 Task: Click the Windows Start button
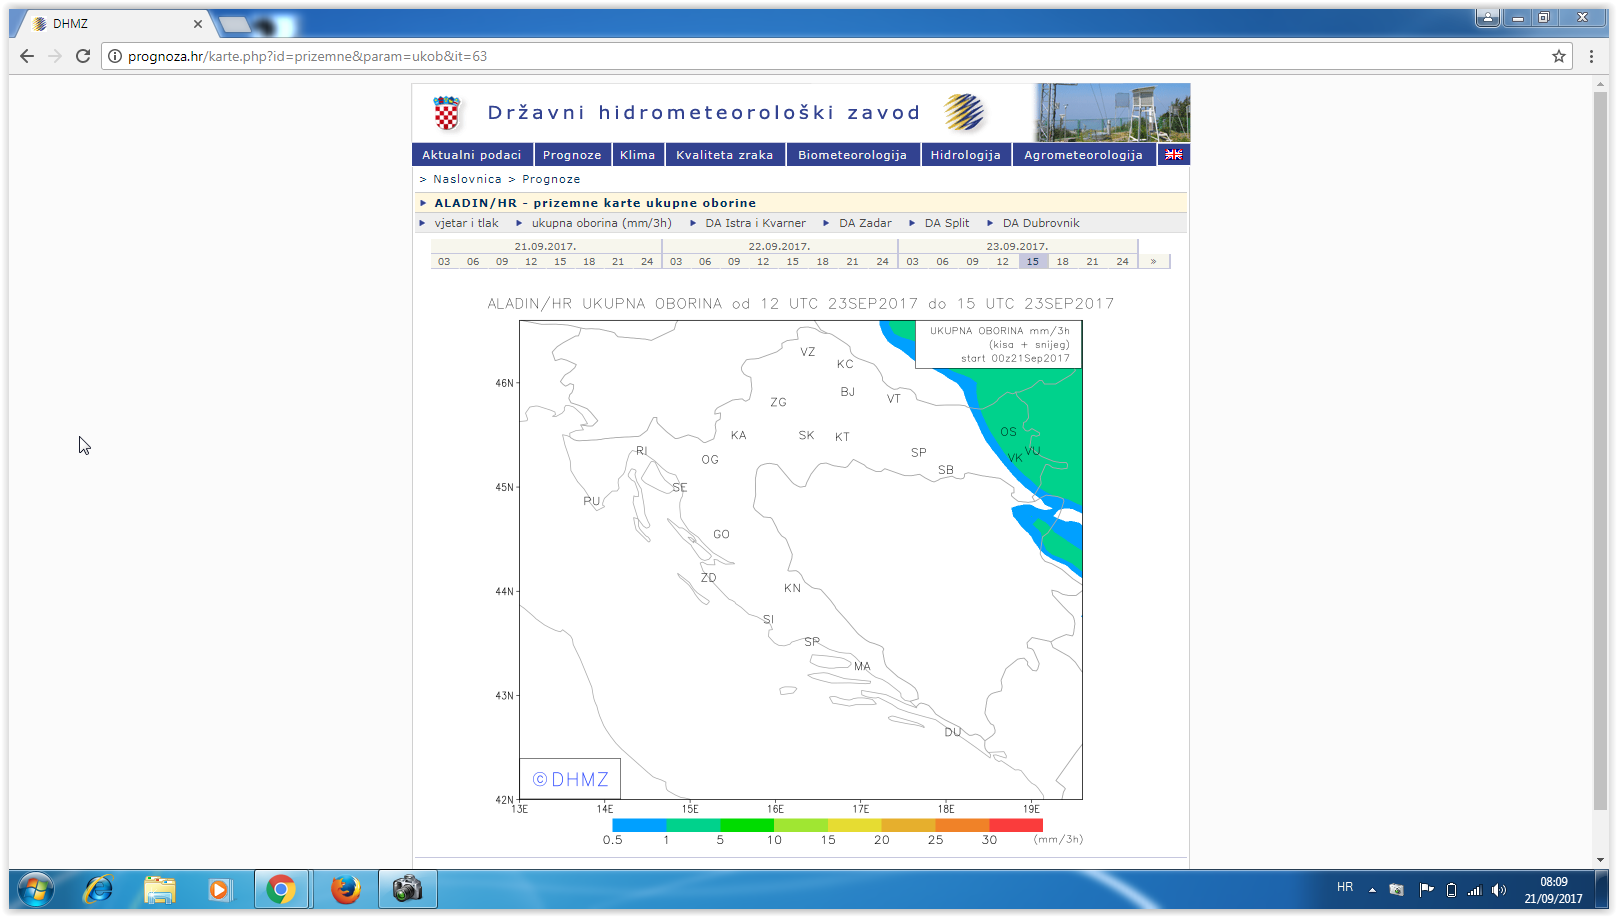35,889
